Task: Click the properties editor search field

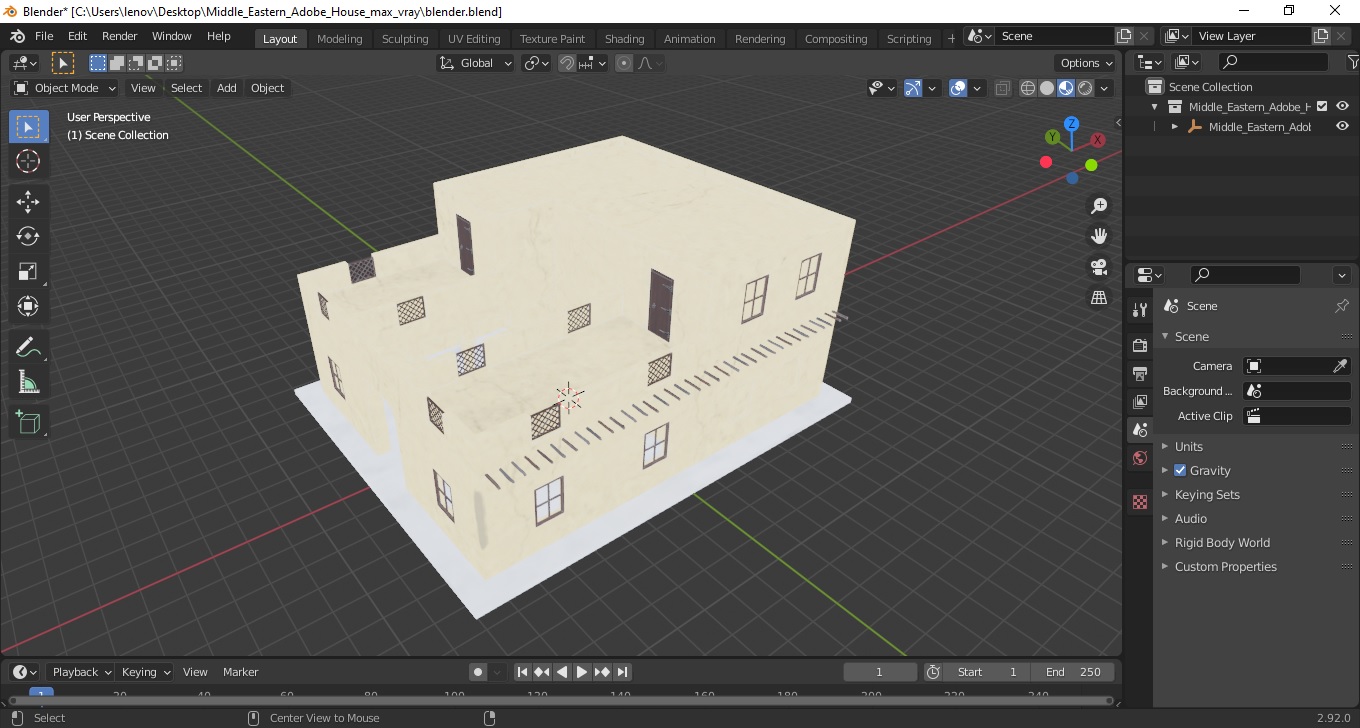Action: (1245, 274)
